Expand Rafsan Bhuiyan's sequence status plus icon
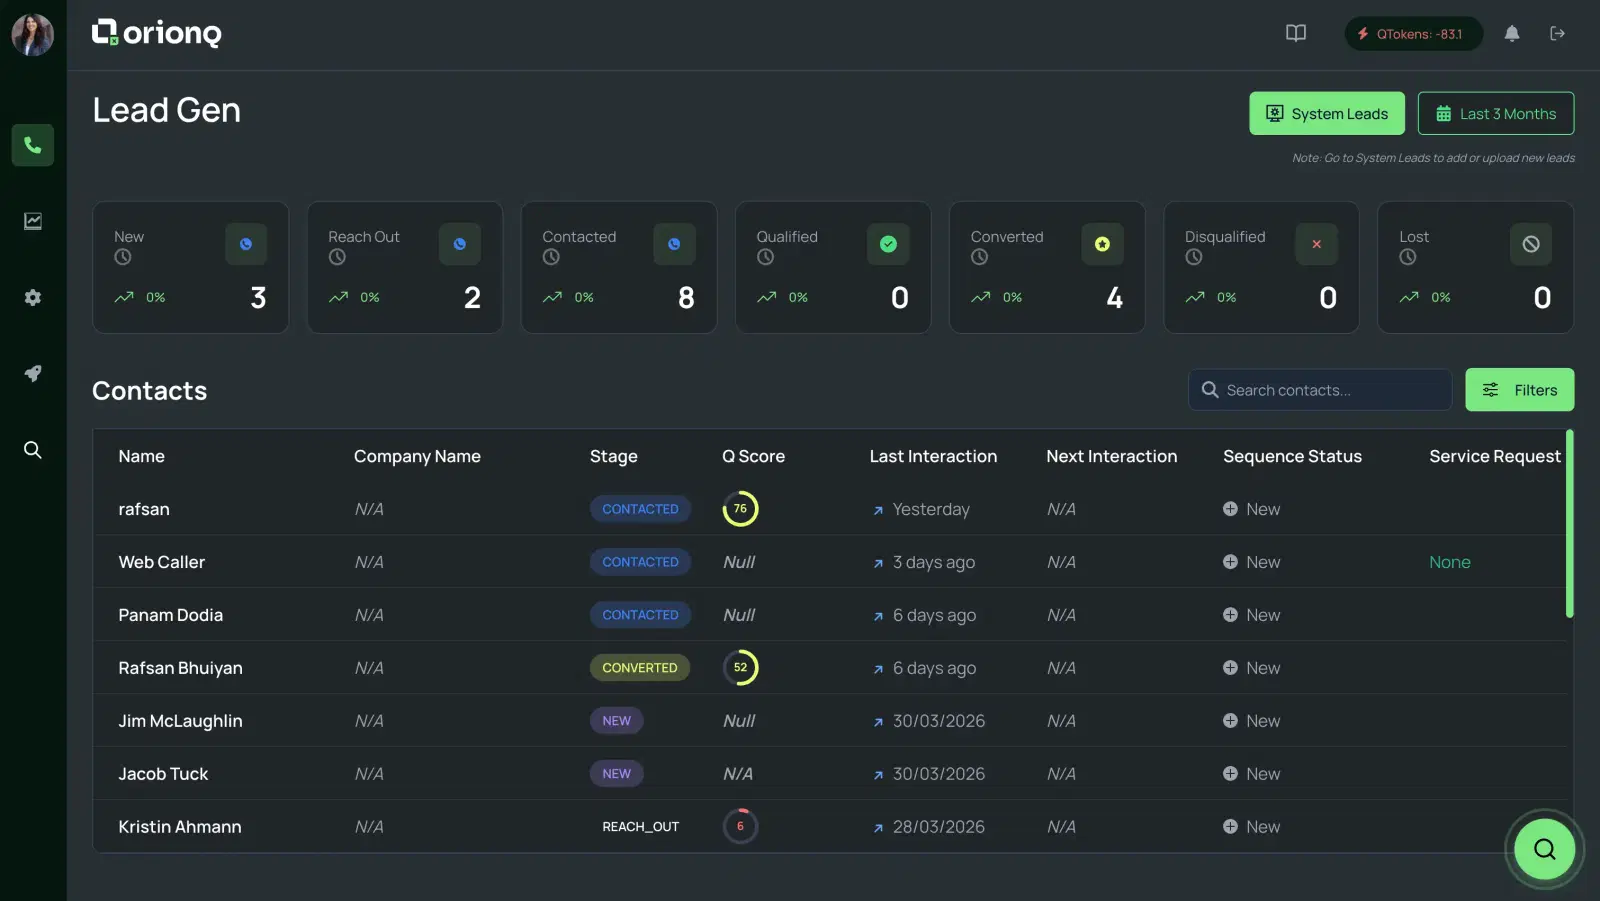The image size is (1600, 901). 1230,667
